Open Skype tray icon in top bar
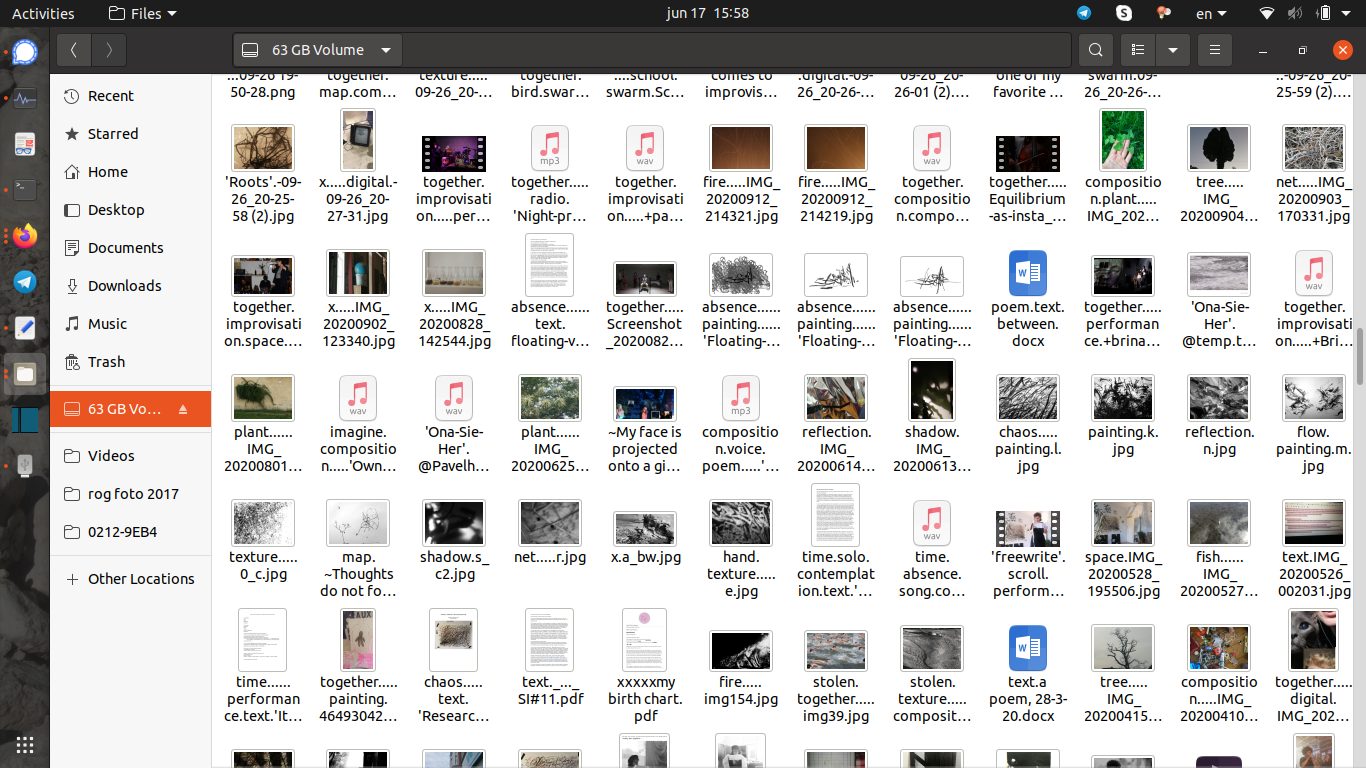 (x=1124, y=13)
